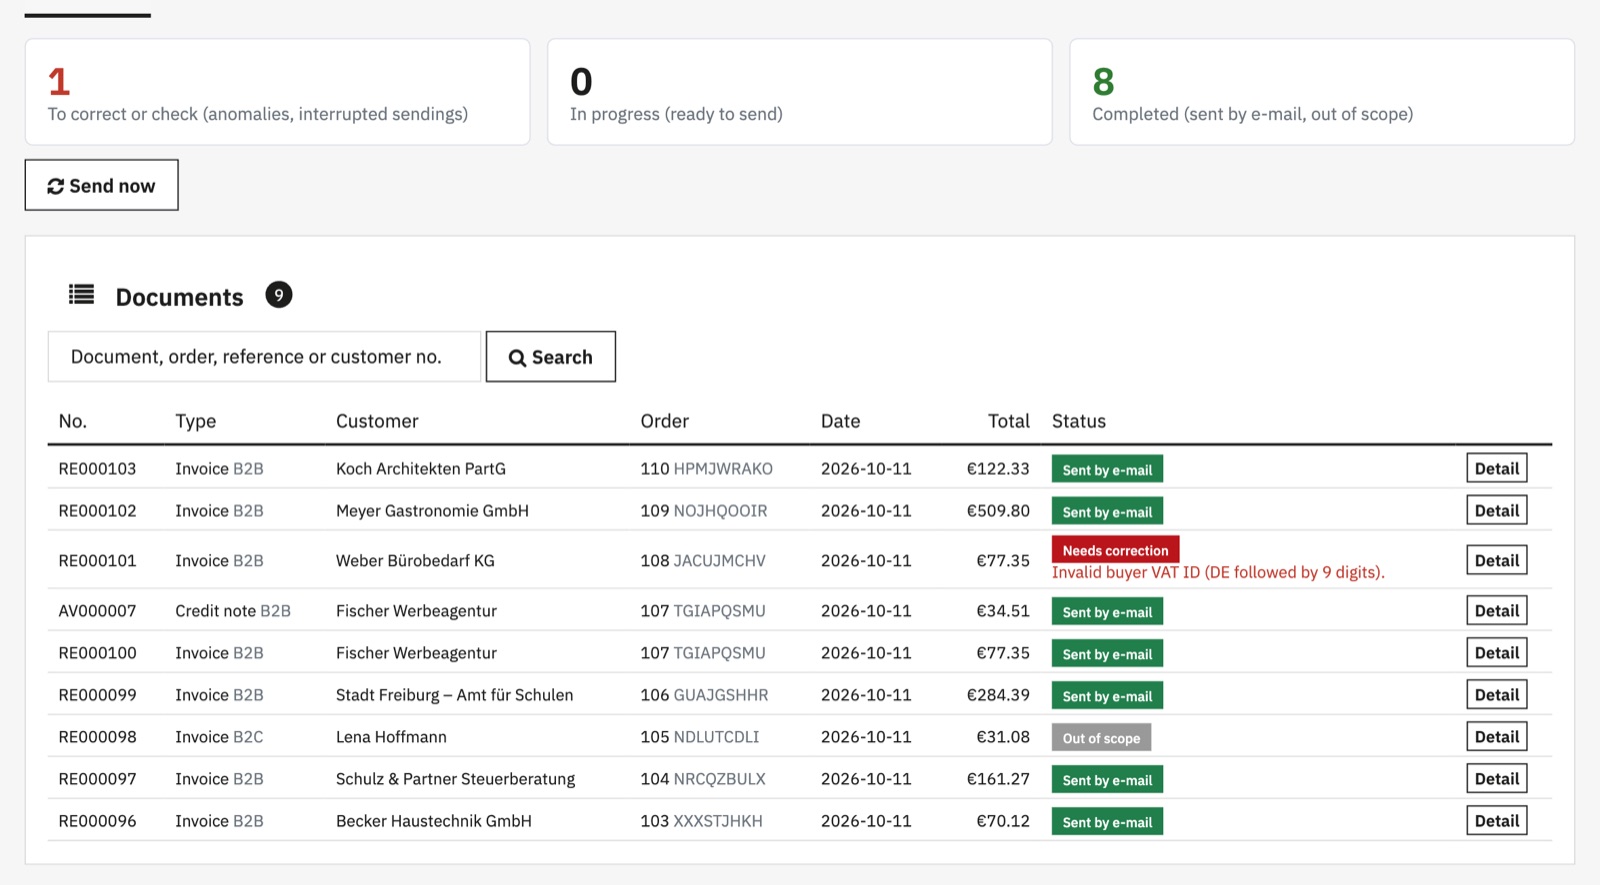Click the Needs correction status badge
1600x885 pixels.
(x=1115, y=550)
